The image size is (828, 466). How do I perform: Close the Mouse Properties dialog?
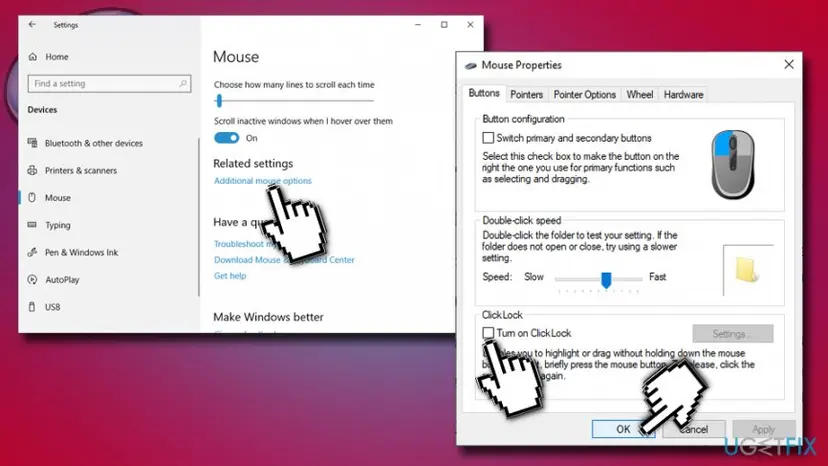pos(789,64)
